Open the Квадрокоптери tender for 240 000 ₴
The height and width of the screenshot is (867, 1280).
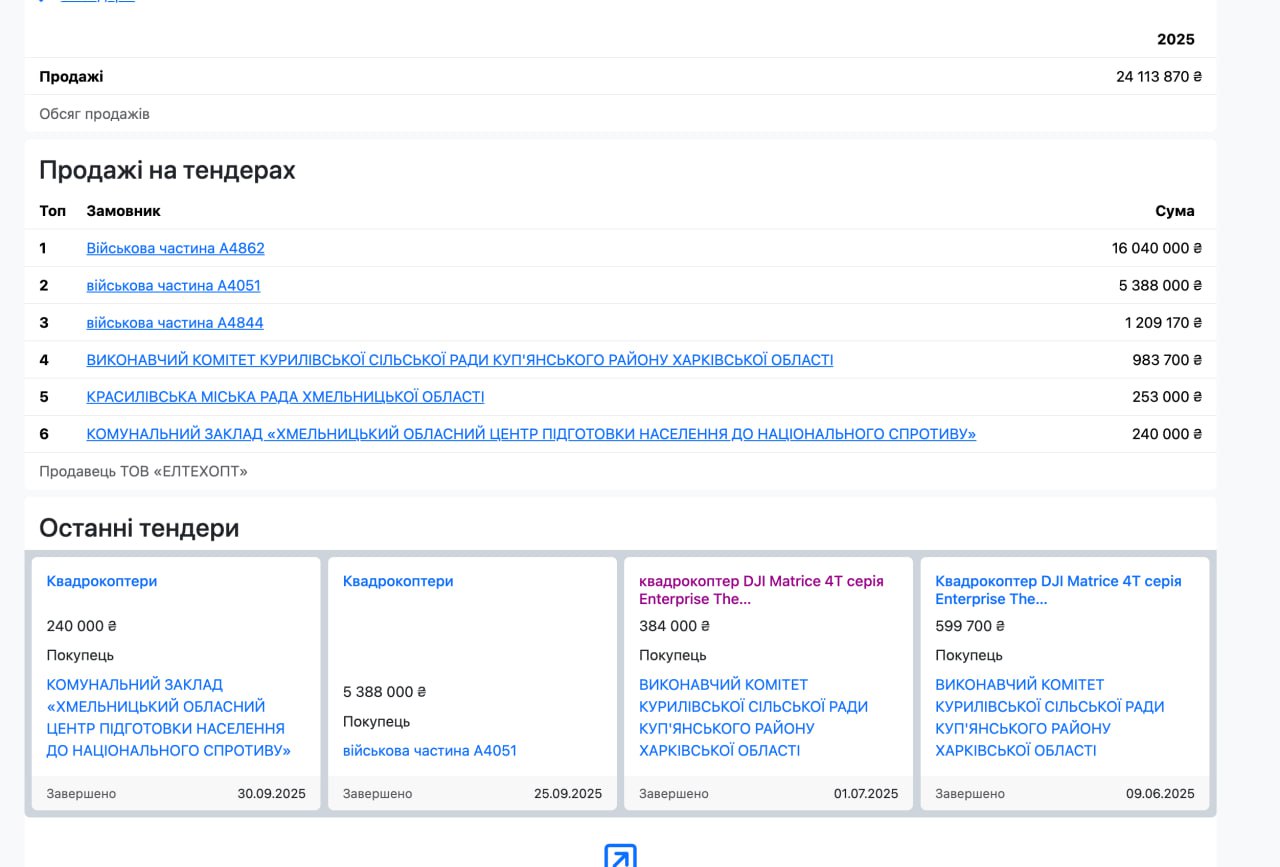(102, 581)
